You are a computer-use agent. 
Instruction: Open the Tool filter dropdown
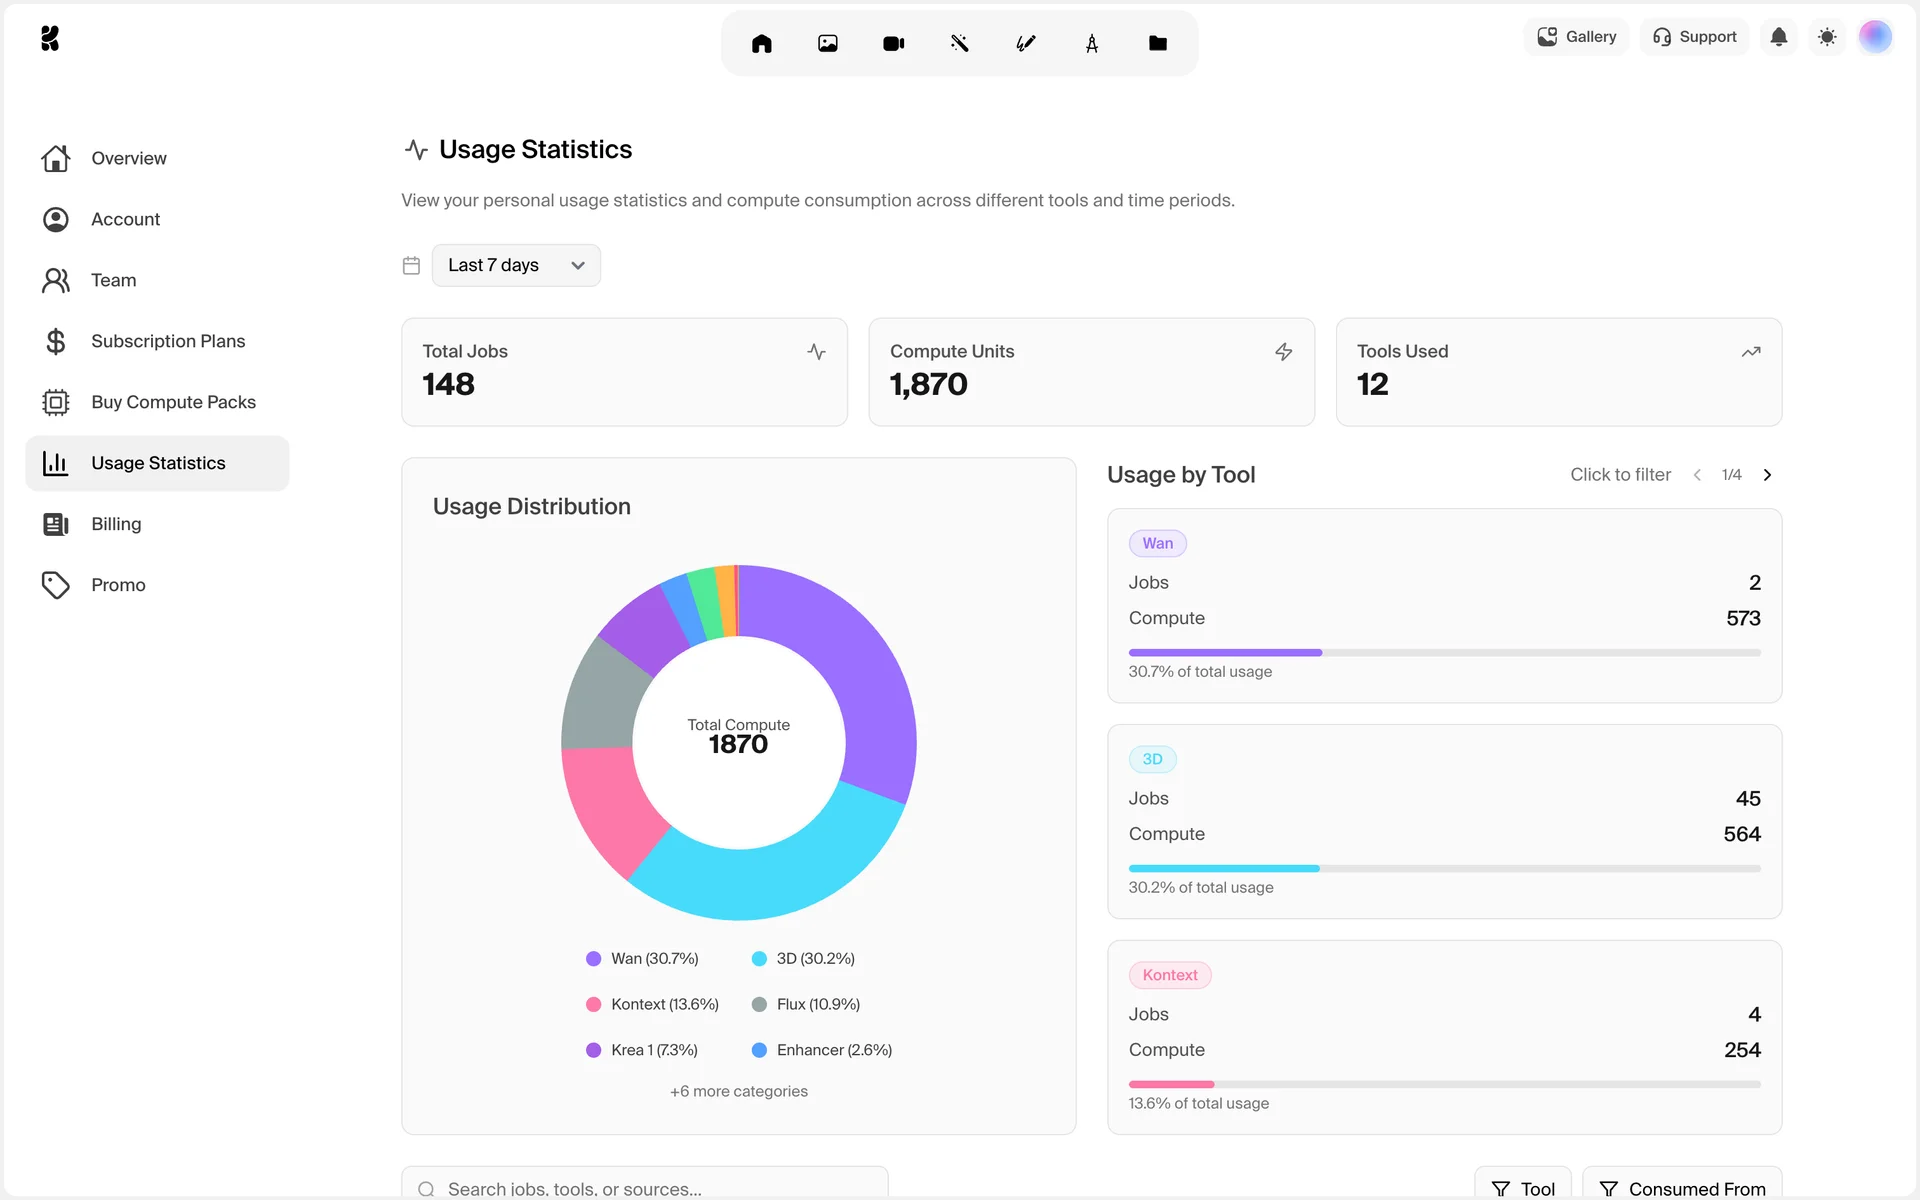pyautogui.click(x=1522, y=1187)
